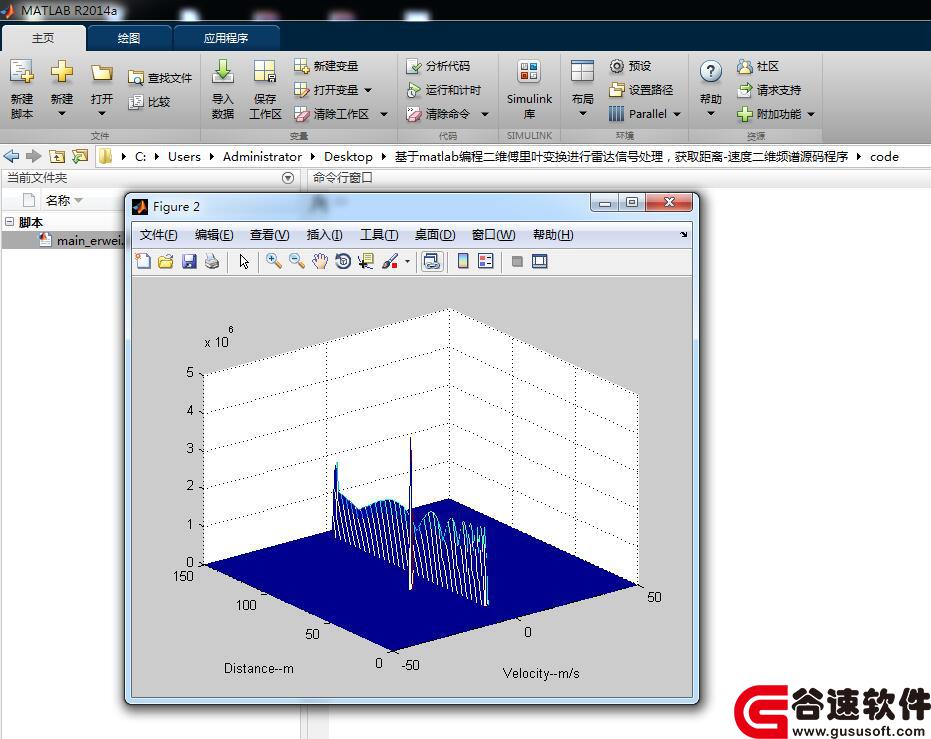The height and width of the screenshot is (739, 931).
Task: Toggle the Insert Legend tool
Action: [x=486, y=261]
